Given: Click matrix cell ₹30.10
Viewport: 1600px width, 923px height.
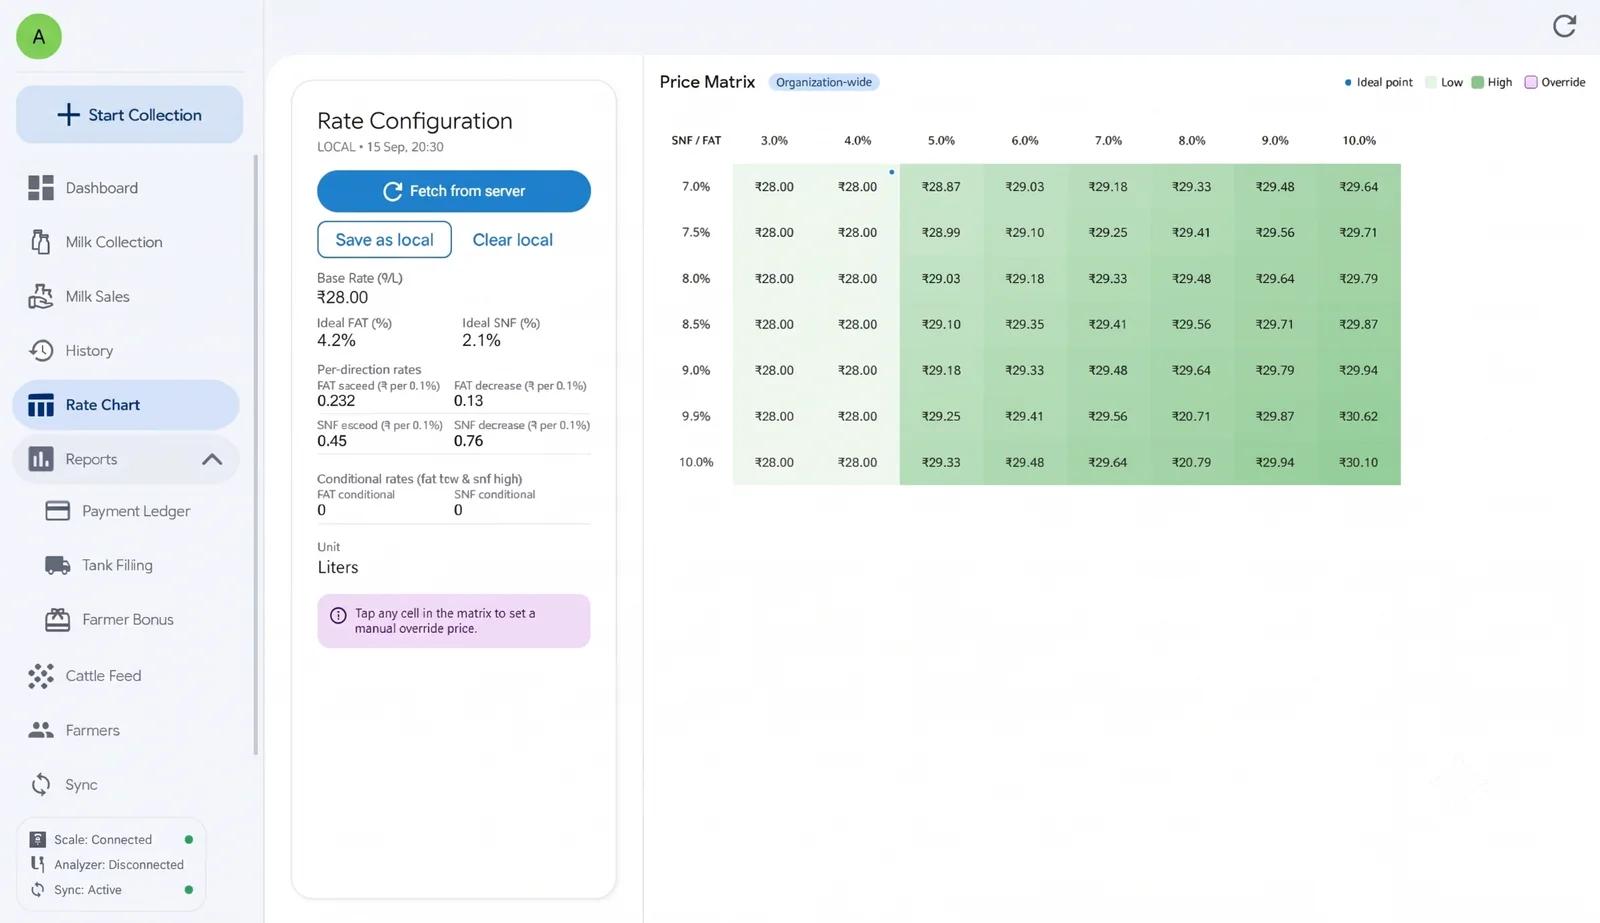Looking at the screenshot, I should (1359, 462).
